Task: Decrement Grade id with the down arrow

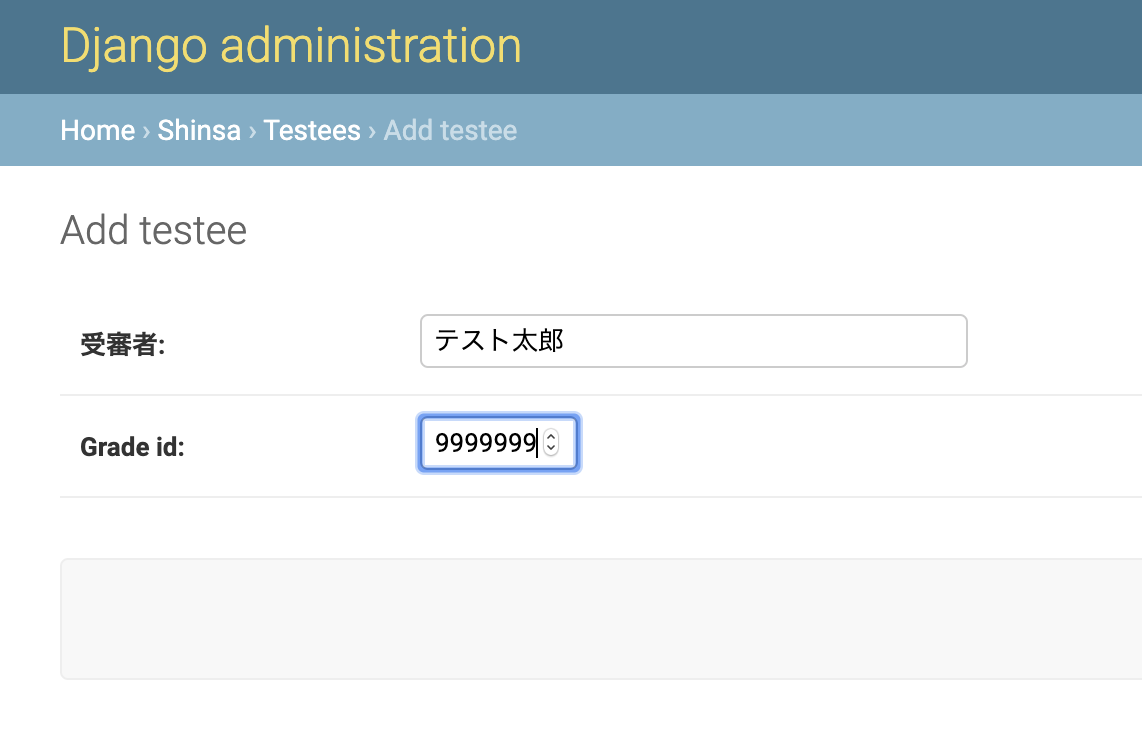Action: [551, 449]
